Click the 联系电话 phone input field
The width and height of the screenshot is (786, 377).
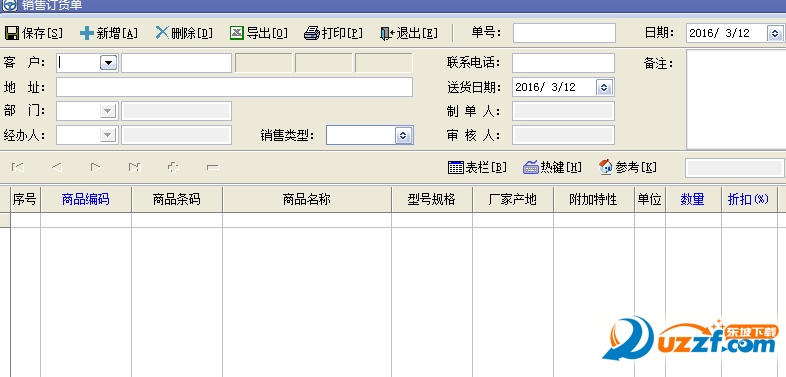(x=563, y=63)
